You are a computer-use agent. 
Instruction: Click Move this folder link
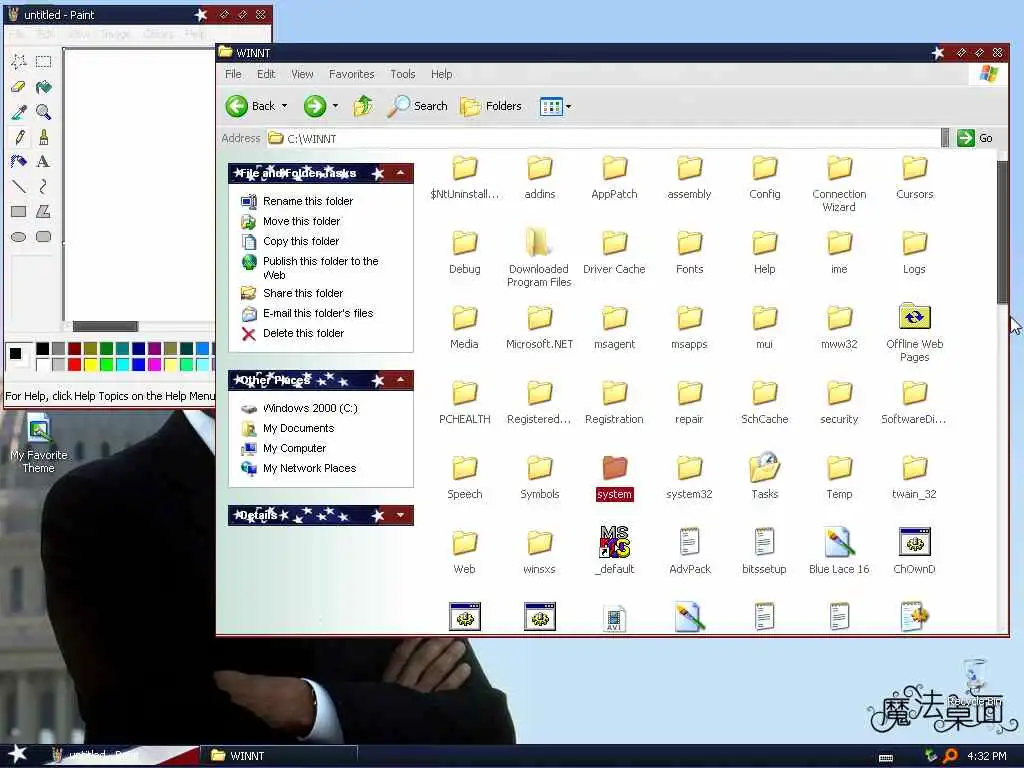[x=302, y=221]
